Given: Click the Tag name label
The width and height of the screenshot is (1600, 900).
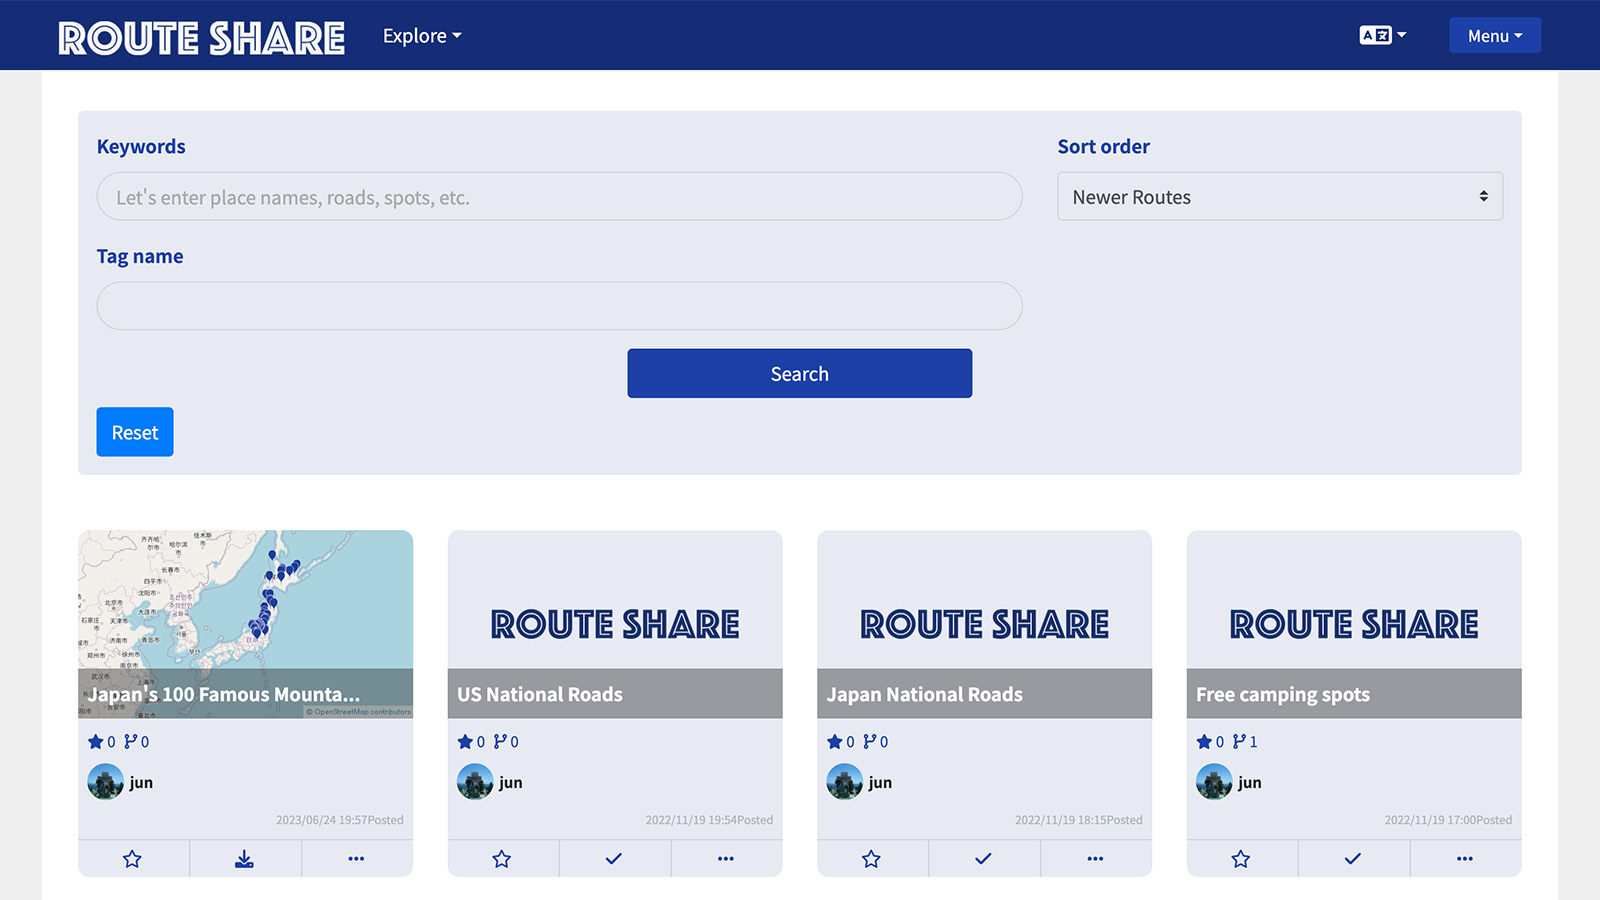Looking at the screenshot, I should click(x=140, y=256).
